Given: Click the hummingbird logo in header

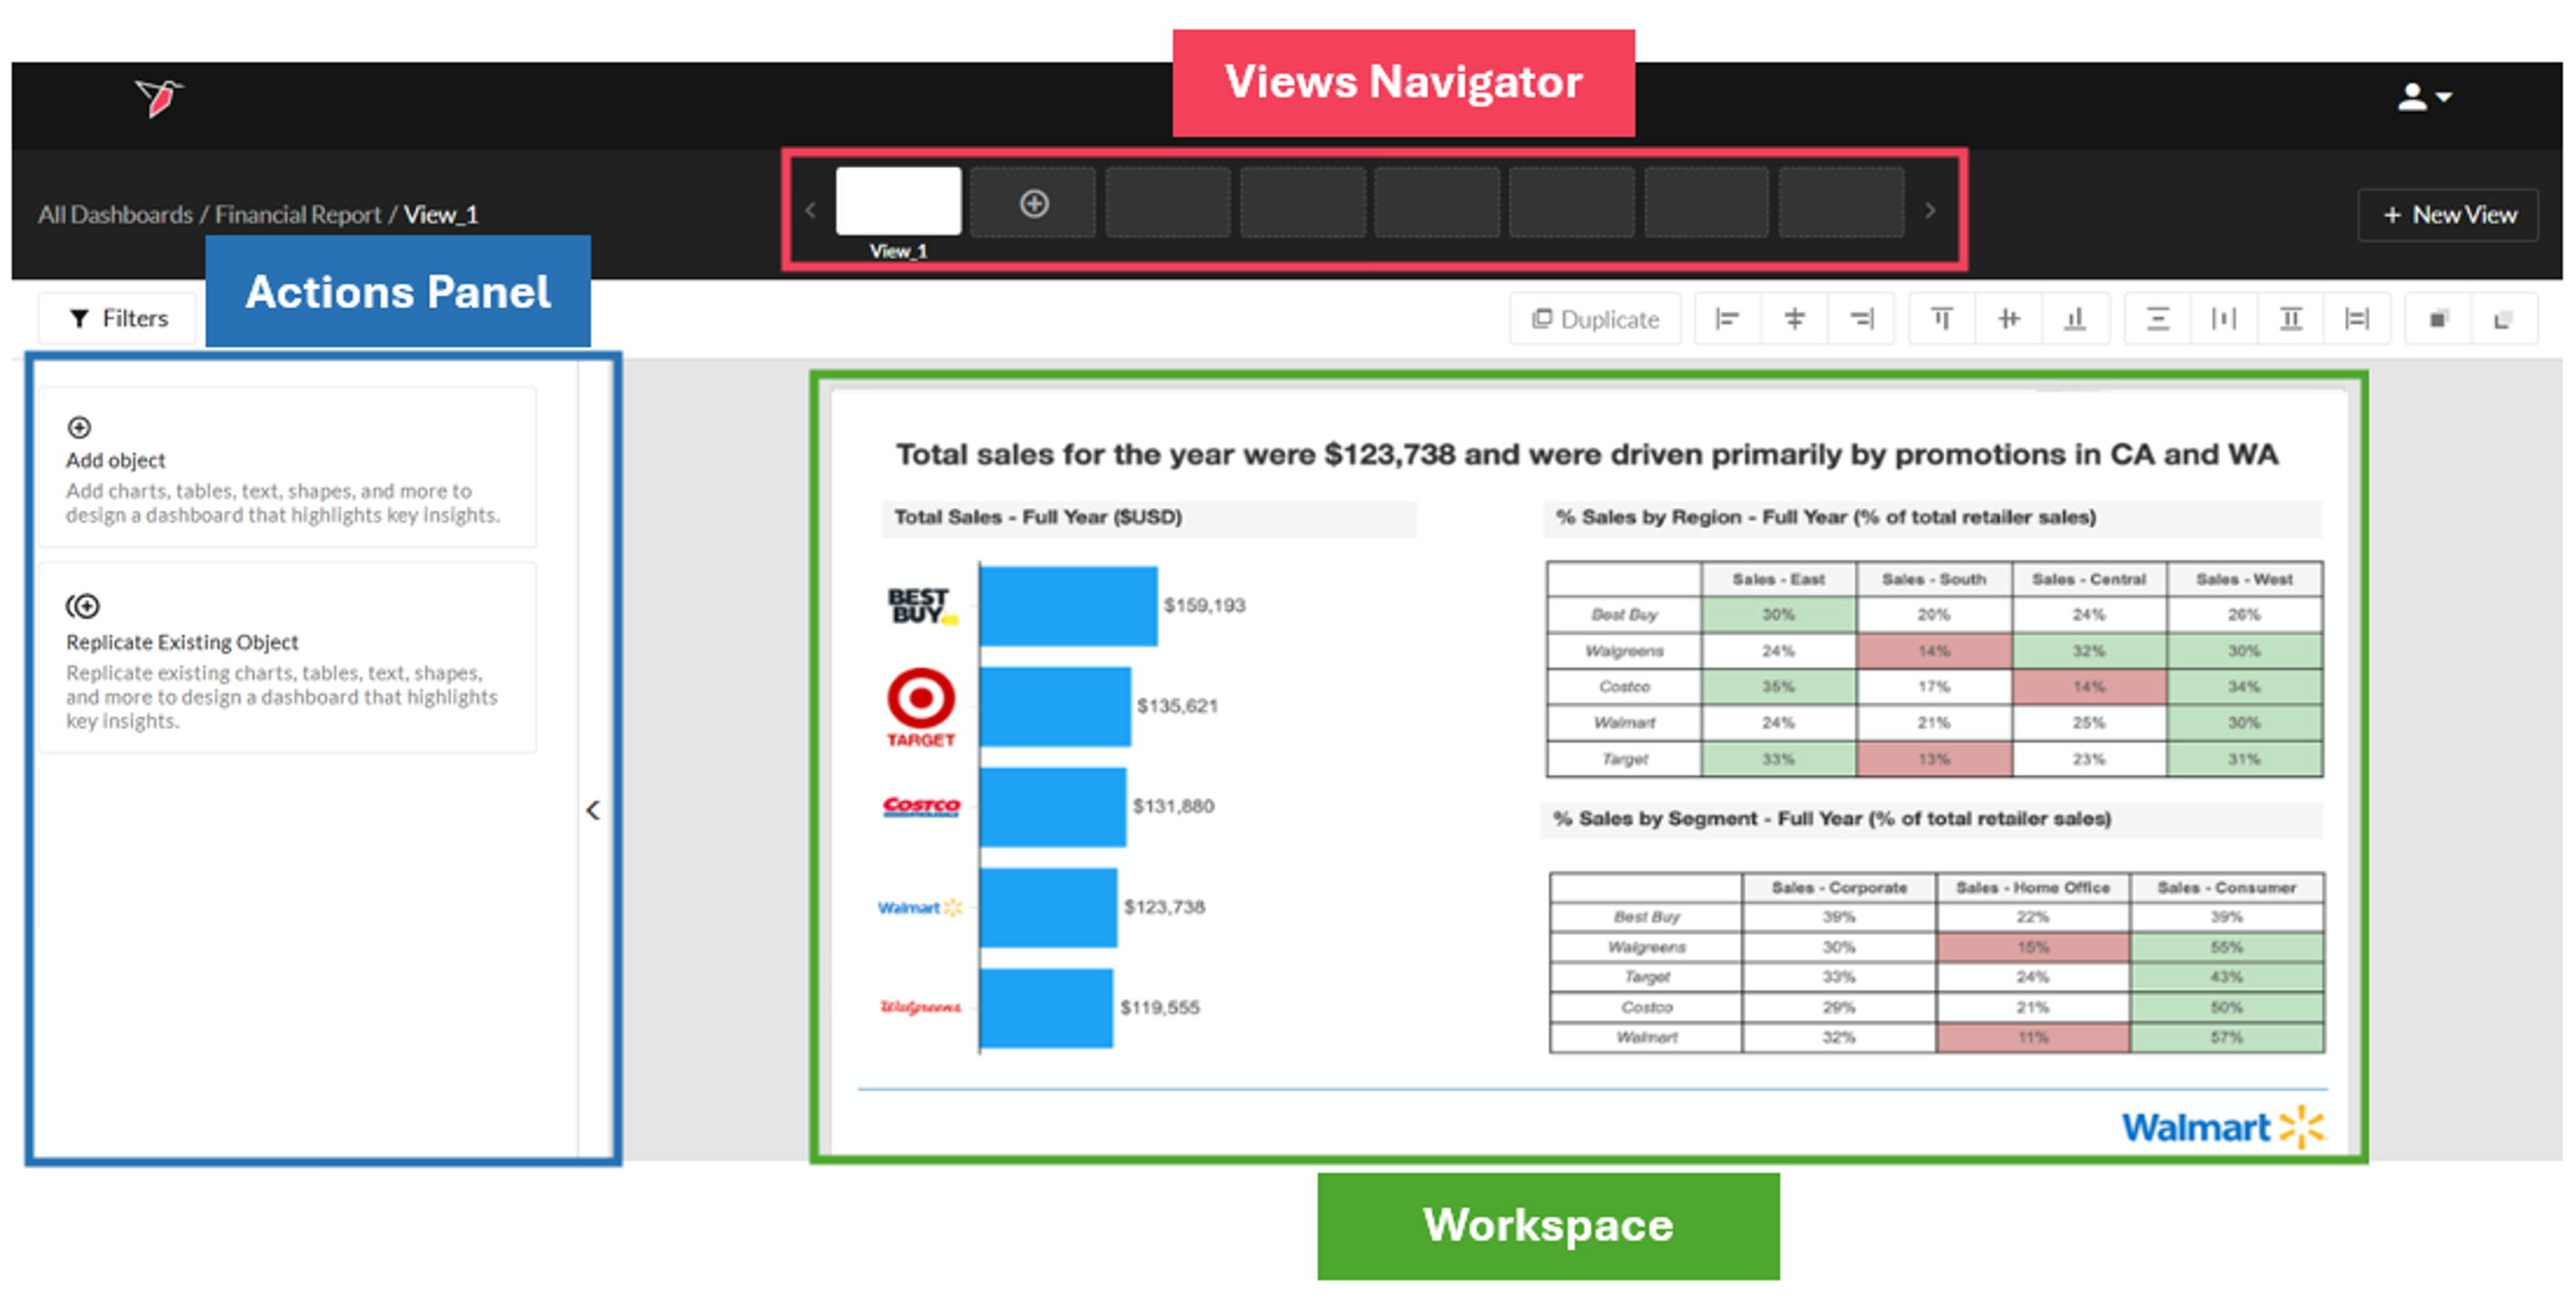Looking at the screenshot, I should coord(158,98).
